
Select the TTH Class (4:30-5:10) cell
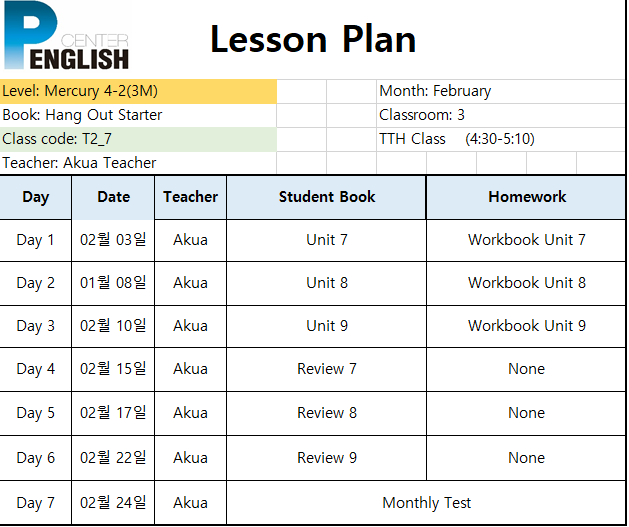click(501, 140)
